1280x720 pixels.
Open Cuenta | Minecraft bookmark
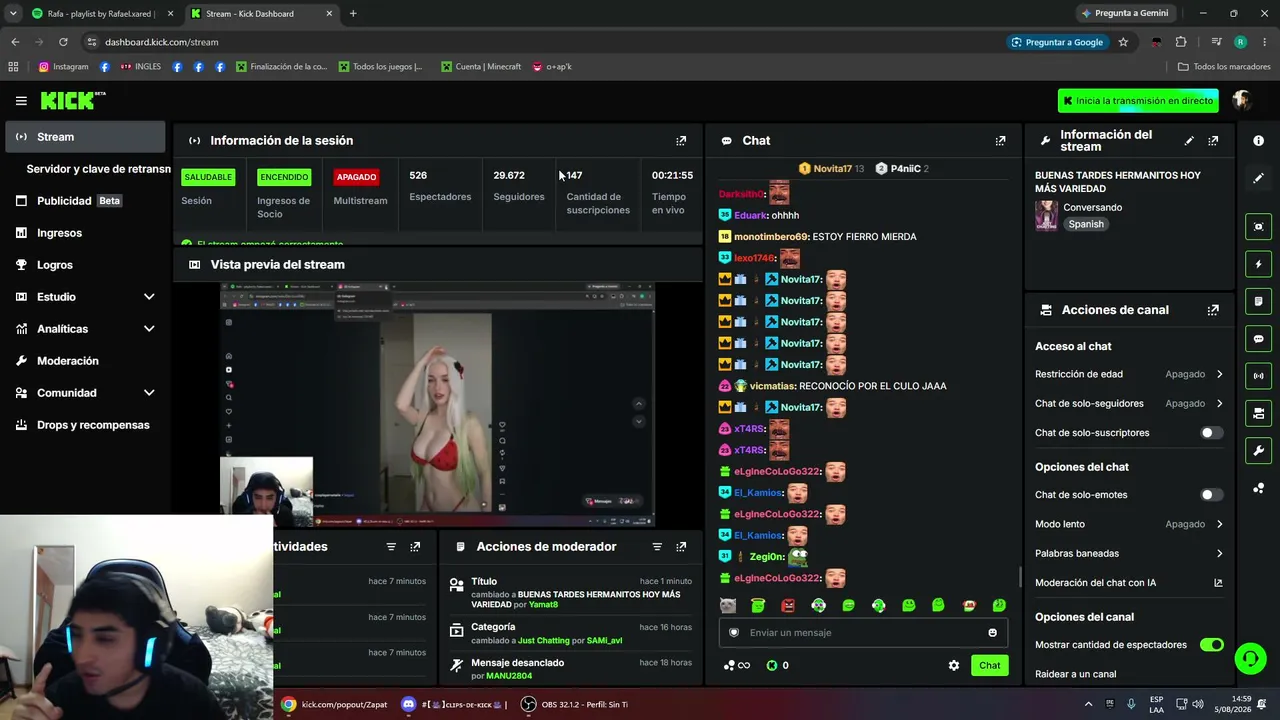click(481, 67)
